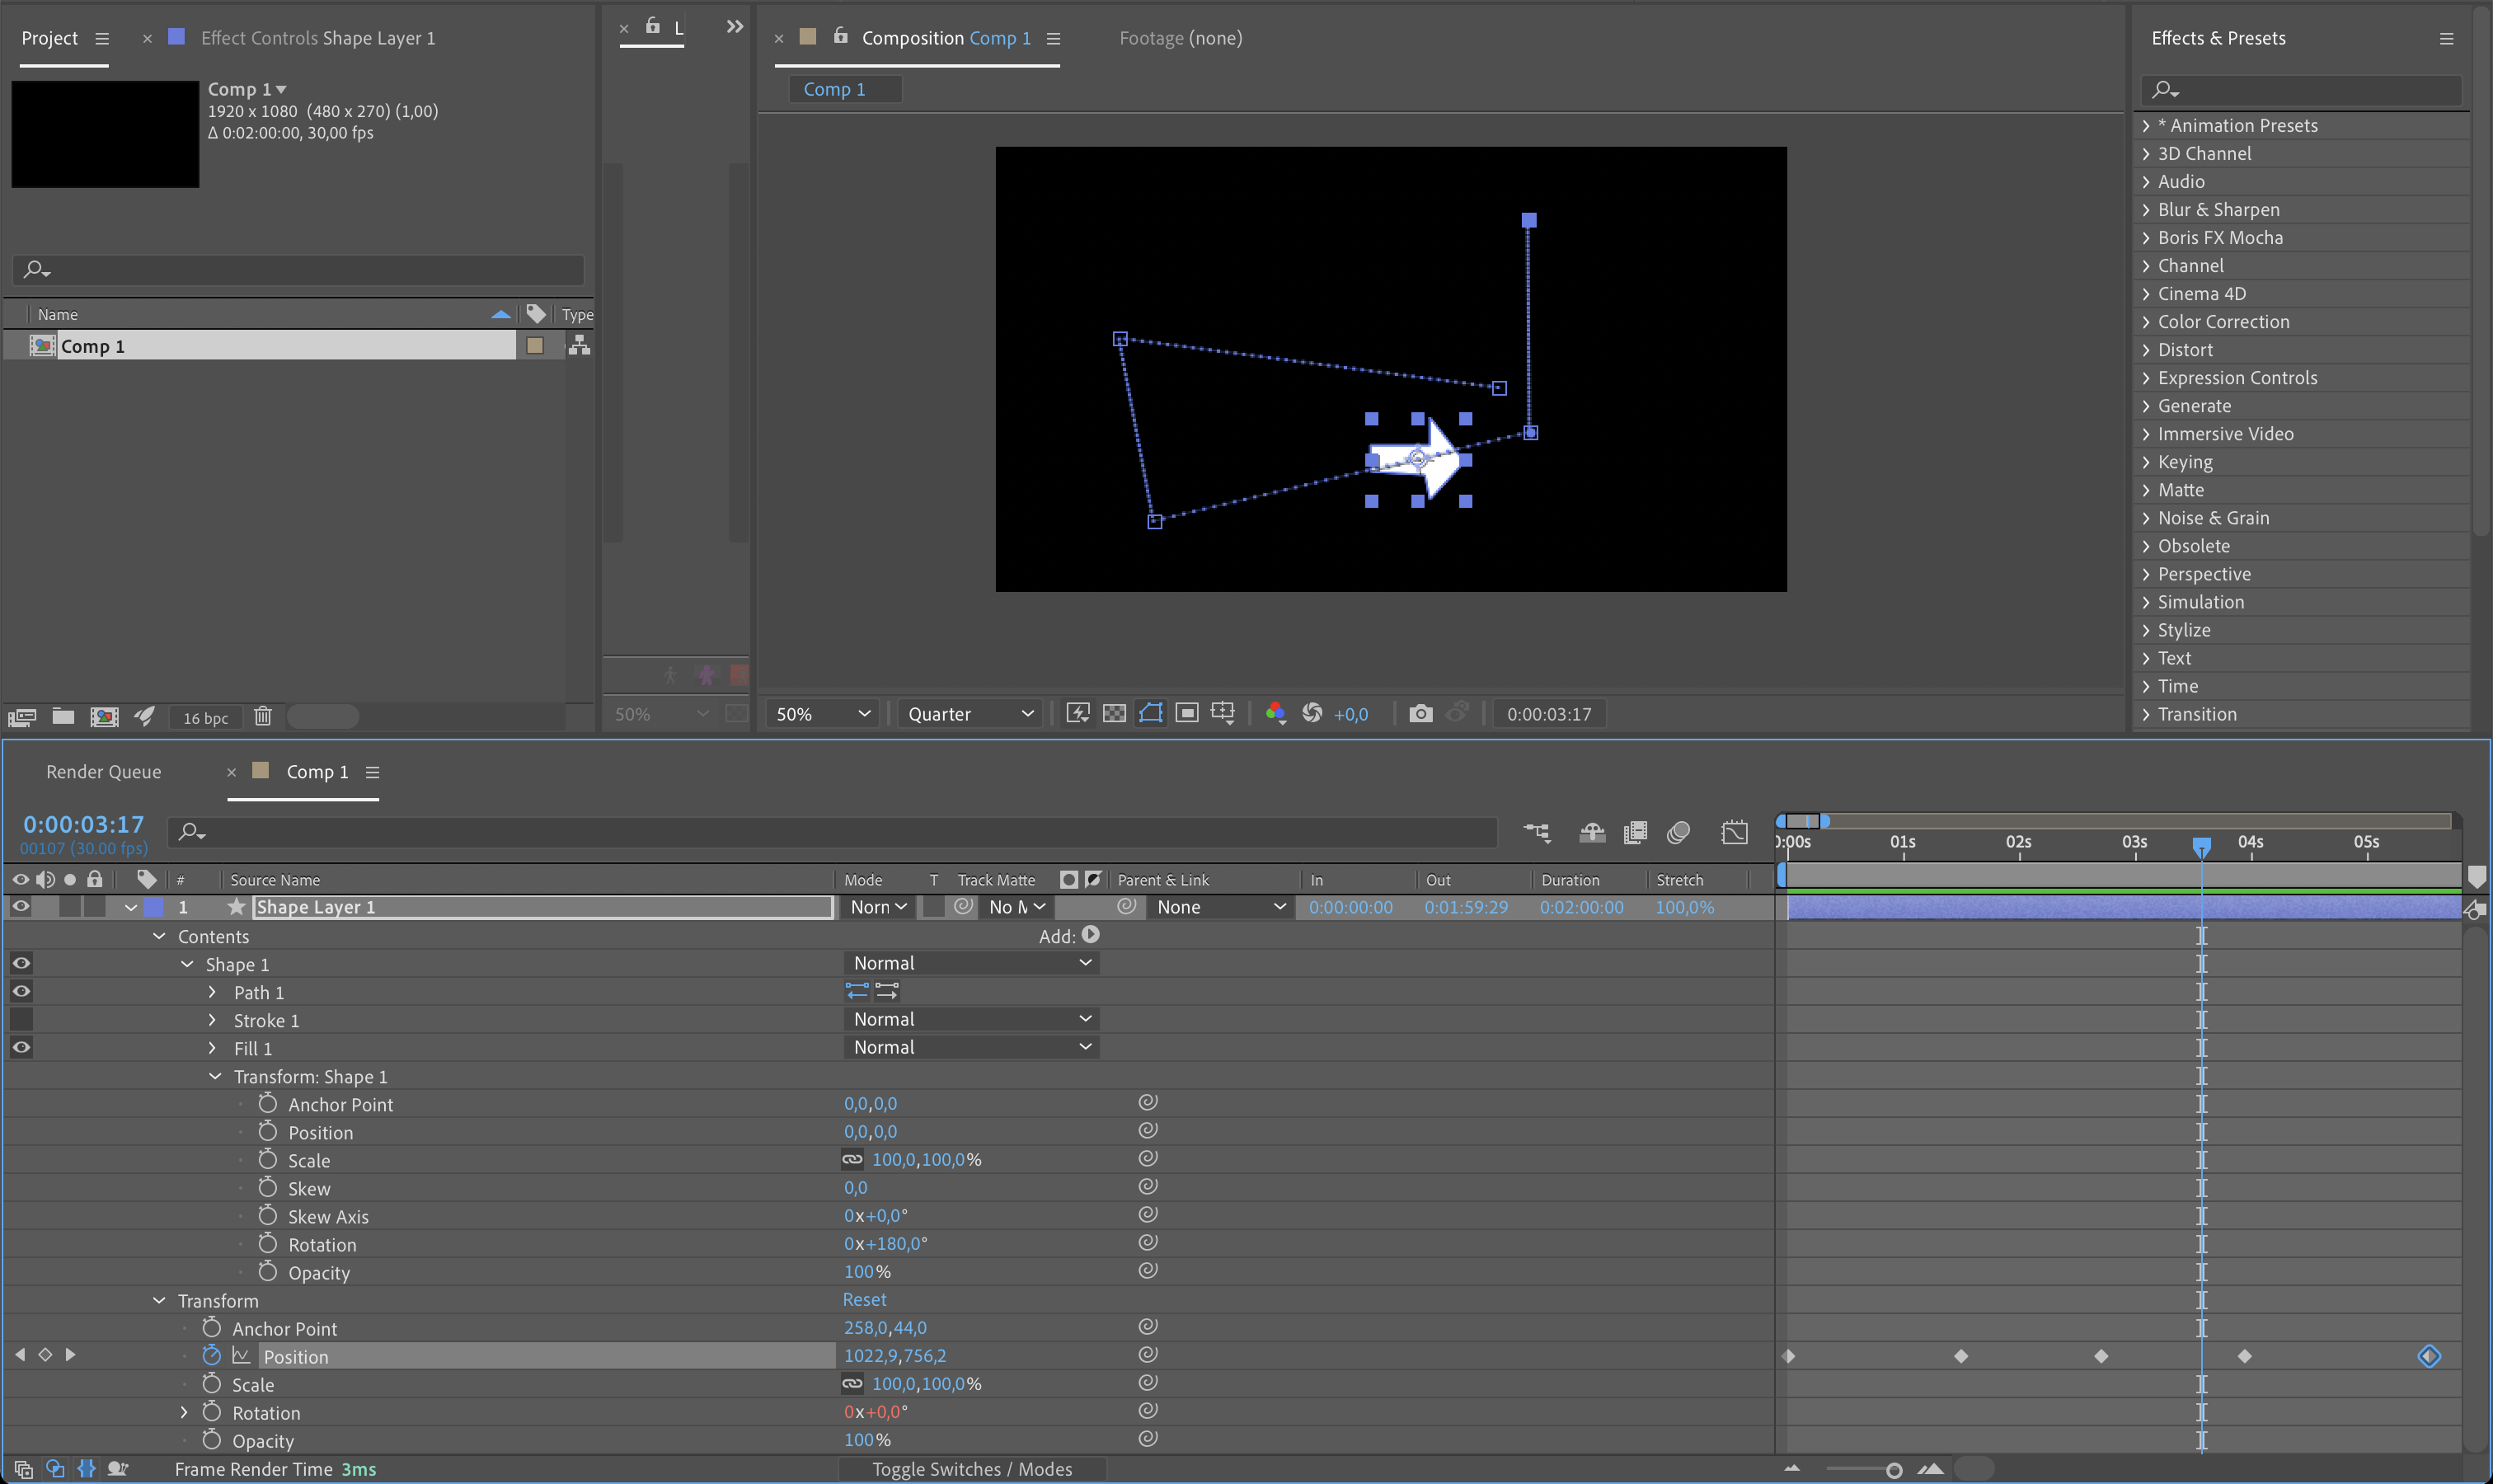Switch to the Render Queue tab
This screenshot has width=2493, height=1484.
pyautogui.click(x=103, y=771)
